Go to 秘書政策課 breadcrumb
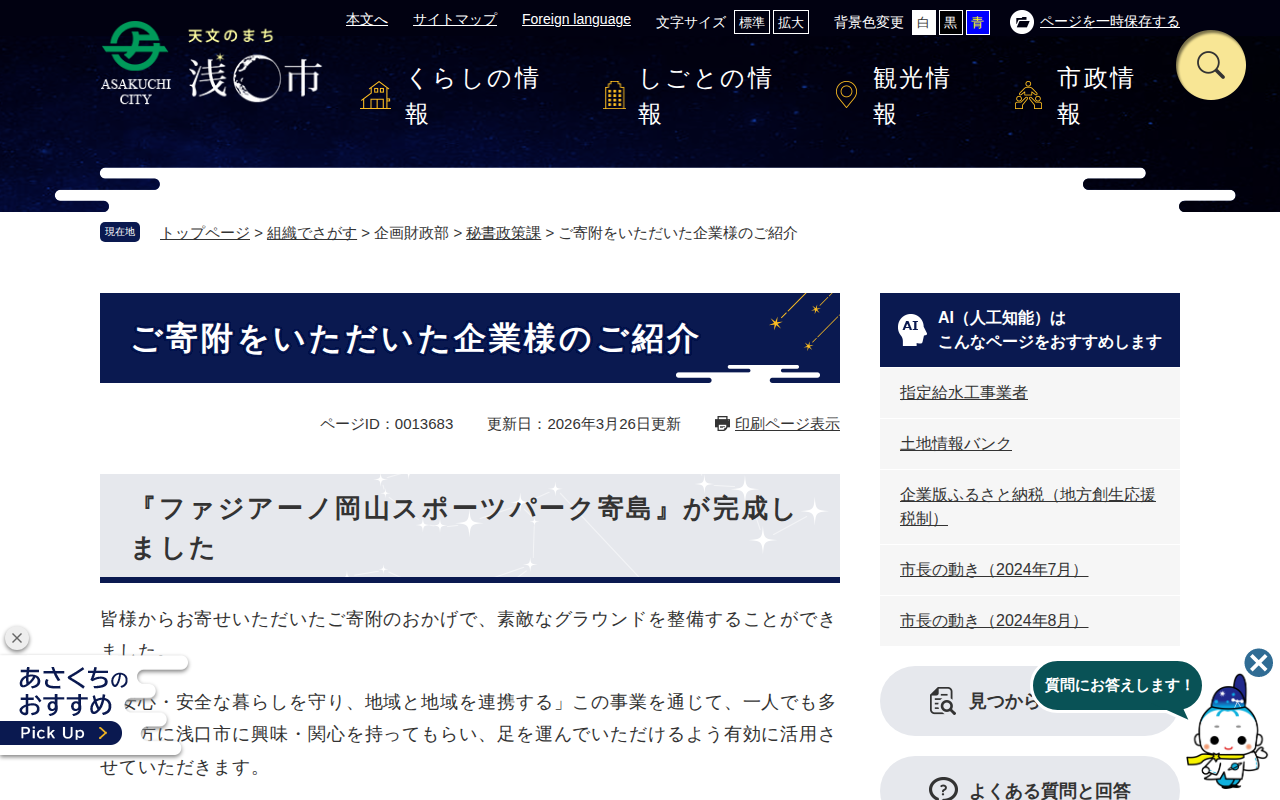The image size is (1280, 800). [x=503, y=233]
